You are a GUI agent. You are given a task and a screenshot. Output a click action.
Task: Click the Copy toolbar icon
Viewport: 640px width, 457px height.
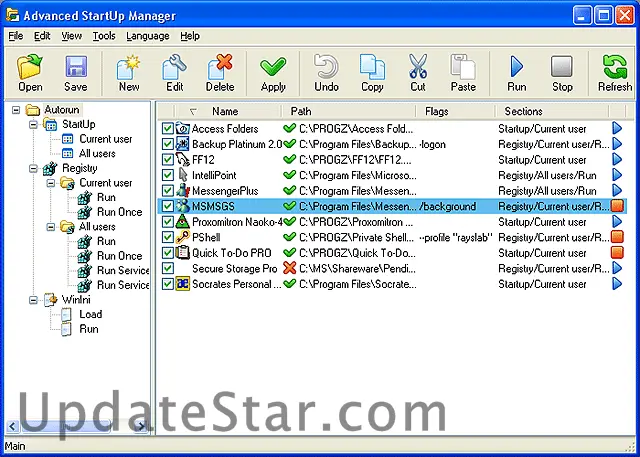click(x=372, y=67)
